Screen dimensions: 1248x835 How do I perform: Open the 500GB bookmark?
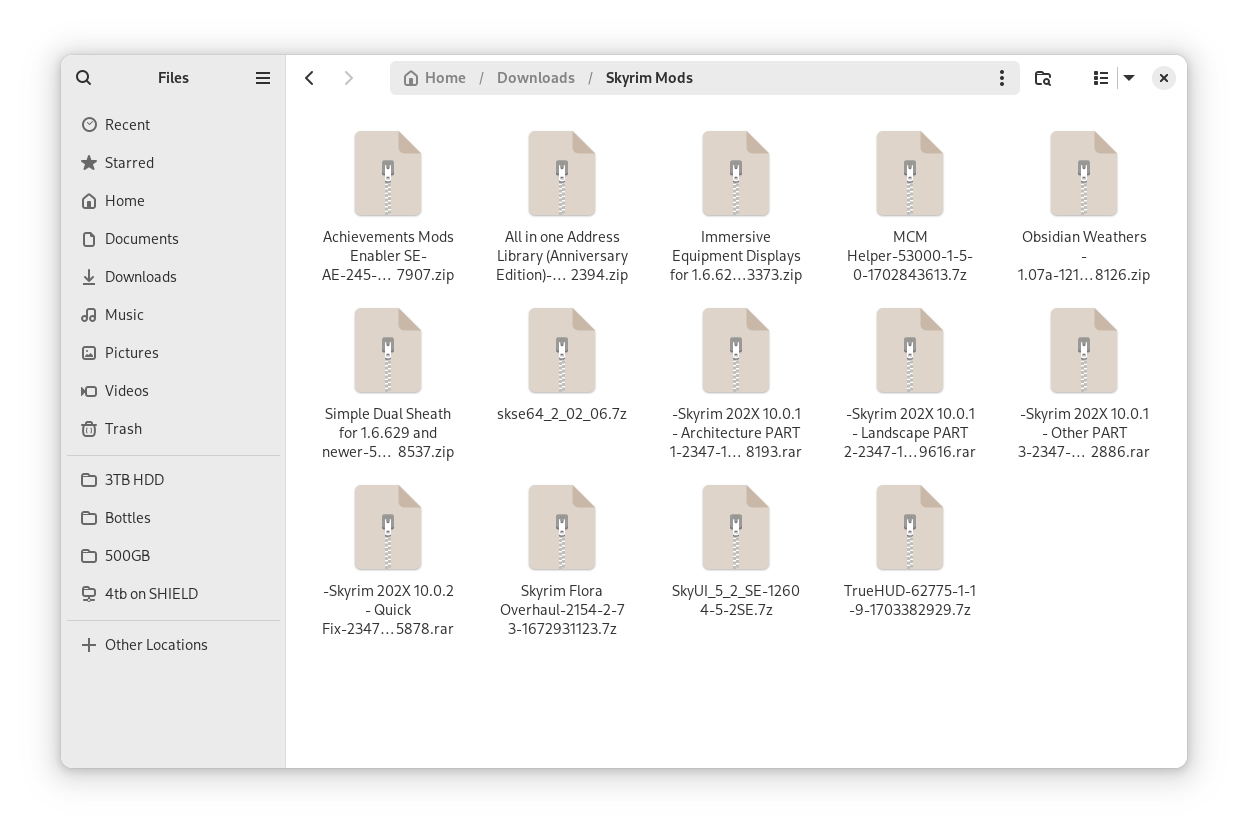tap(173, 556)
